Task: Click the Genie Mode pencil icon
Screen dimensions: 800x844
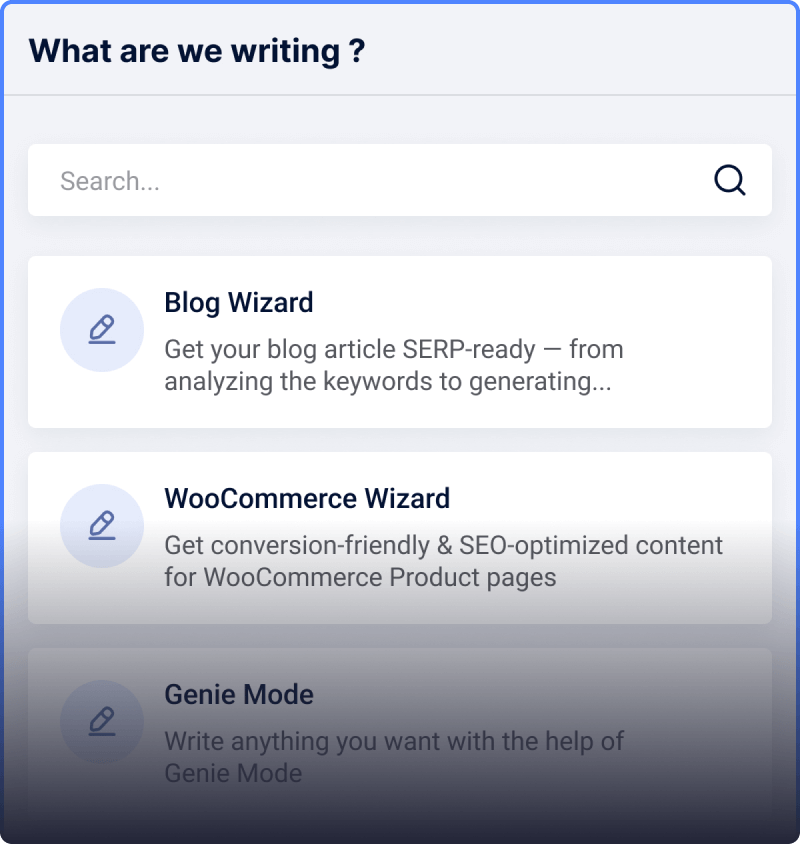Action: coord(102,721)
